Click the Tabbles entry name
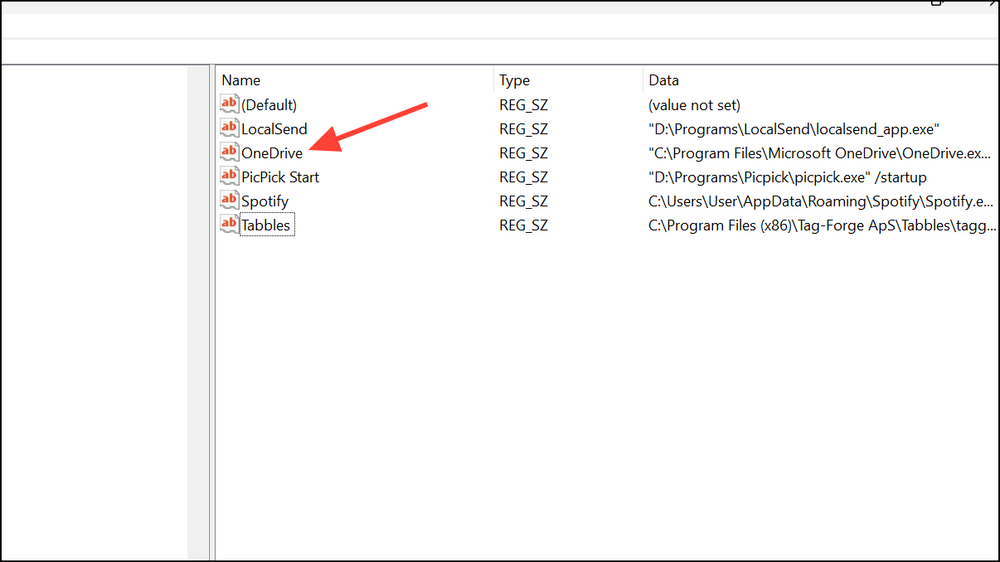Image resolution: width=1000 pixels, height=562 pixels. click(265, 225)
